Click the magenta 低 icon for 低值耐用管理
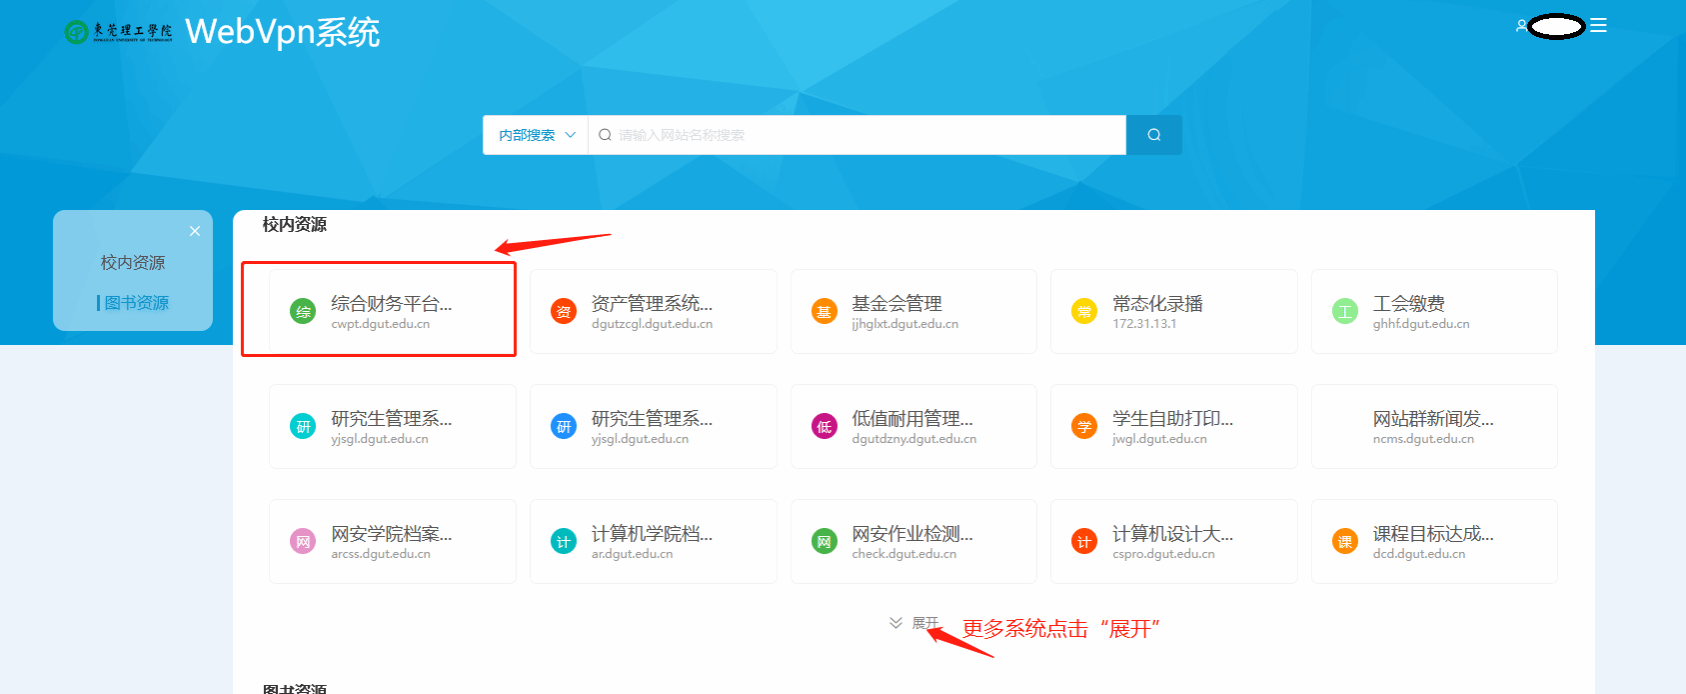 point(824,427)
